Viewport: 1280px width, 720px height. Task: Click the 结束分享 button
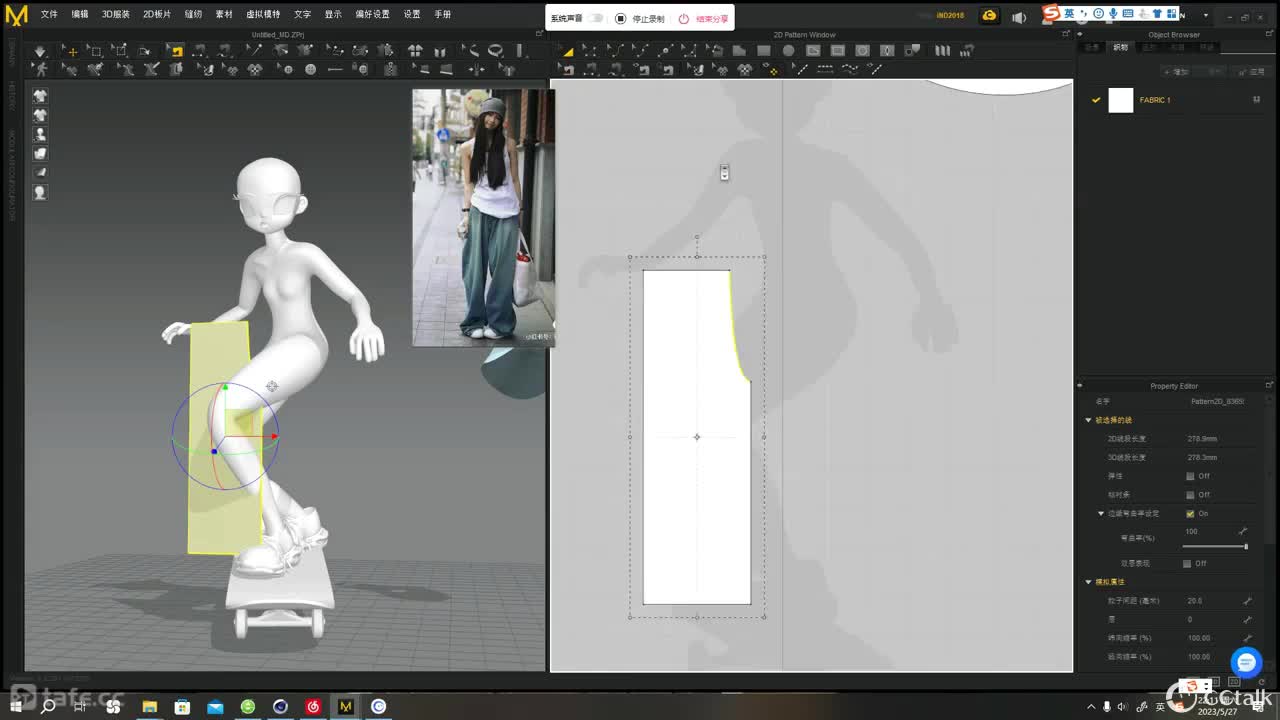704,18
